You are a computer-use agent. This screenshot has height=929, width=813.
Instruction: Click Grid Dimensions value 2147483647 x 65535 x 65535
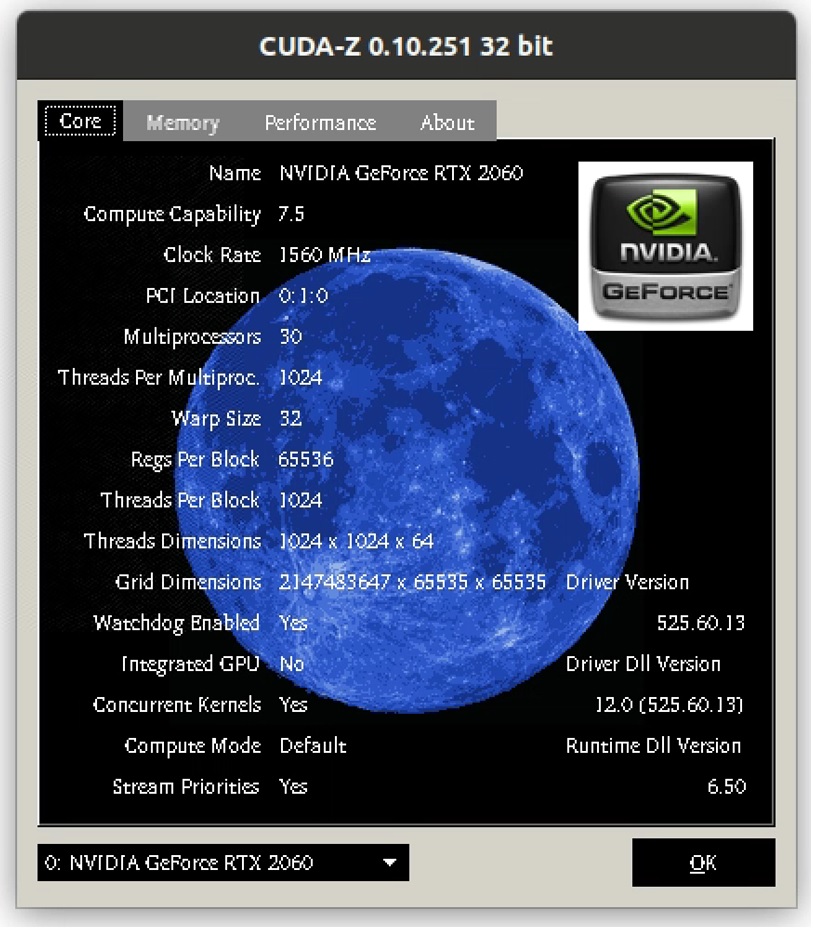412,582
